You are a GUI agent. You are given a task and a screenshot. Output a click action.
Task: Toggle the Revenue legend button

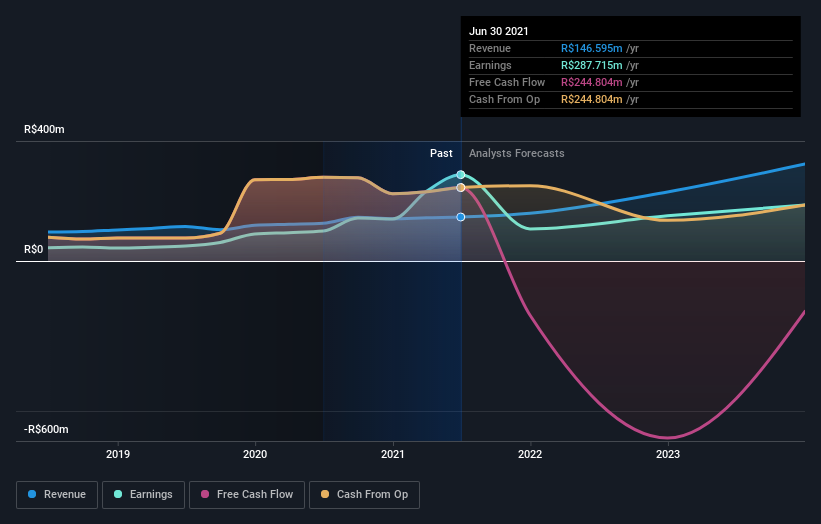pos(57,495)
